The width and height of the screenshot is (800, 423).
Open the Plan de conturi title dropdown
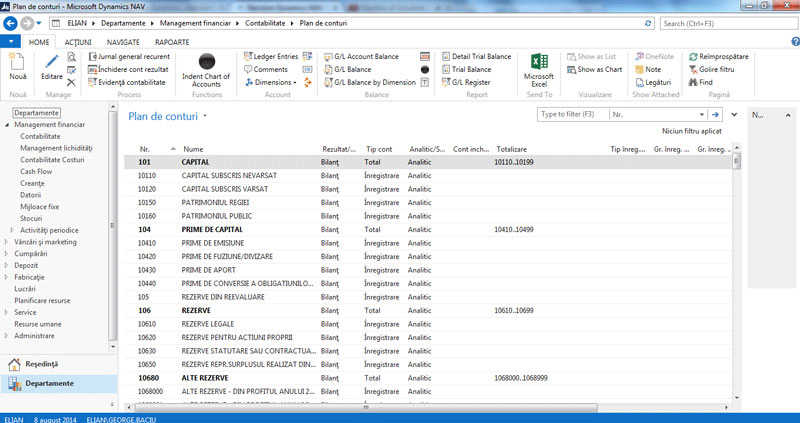point(205,116)
